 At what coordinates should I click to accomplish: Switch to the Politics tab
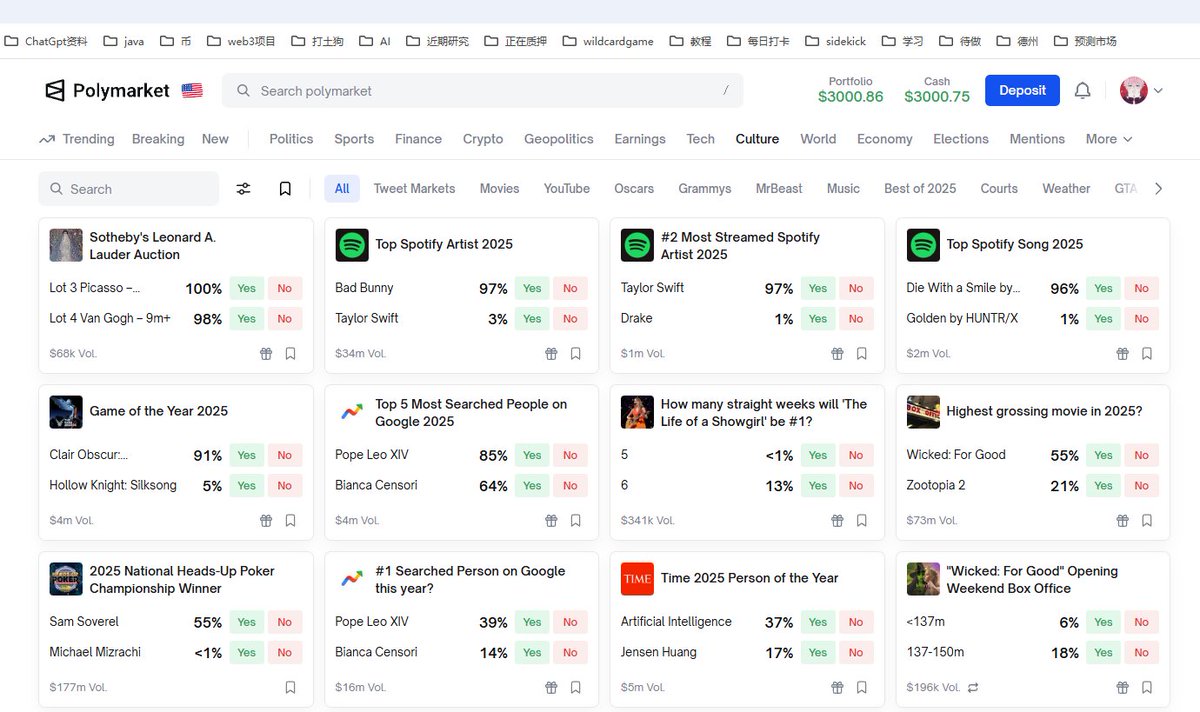(x=291, y=139)
